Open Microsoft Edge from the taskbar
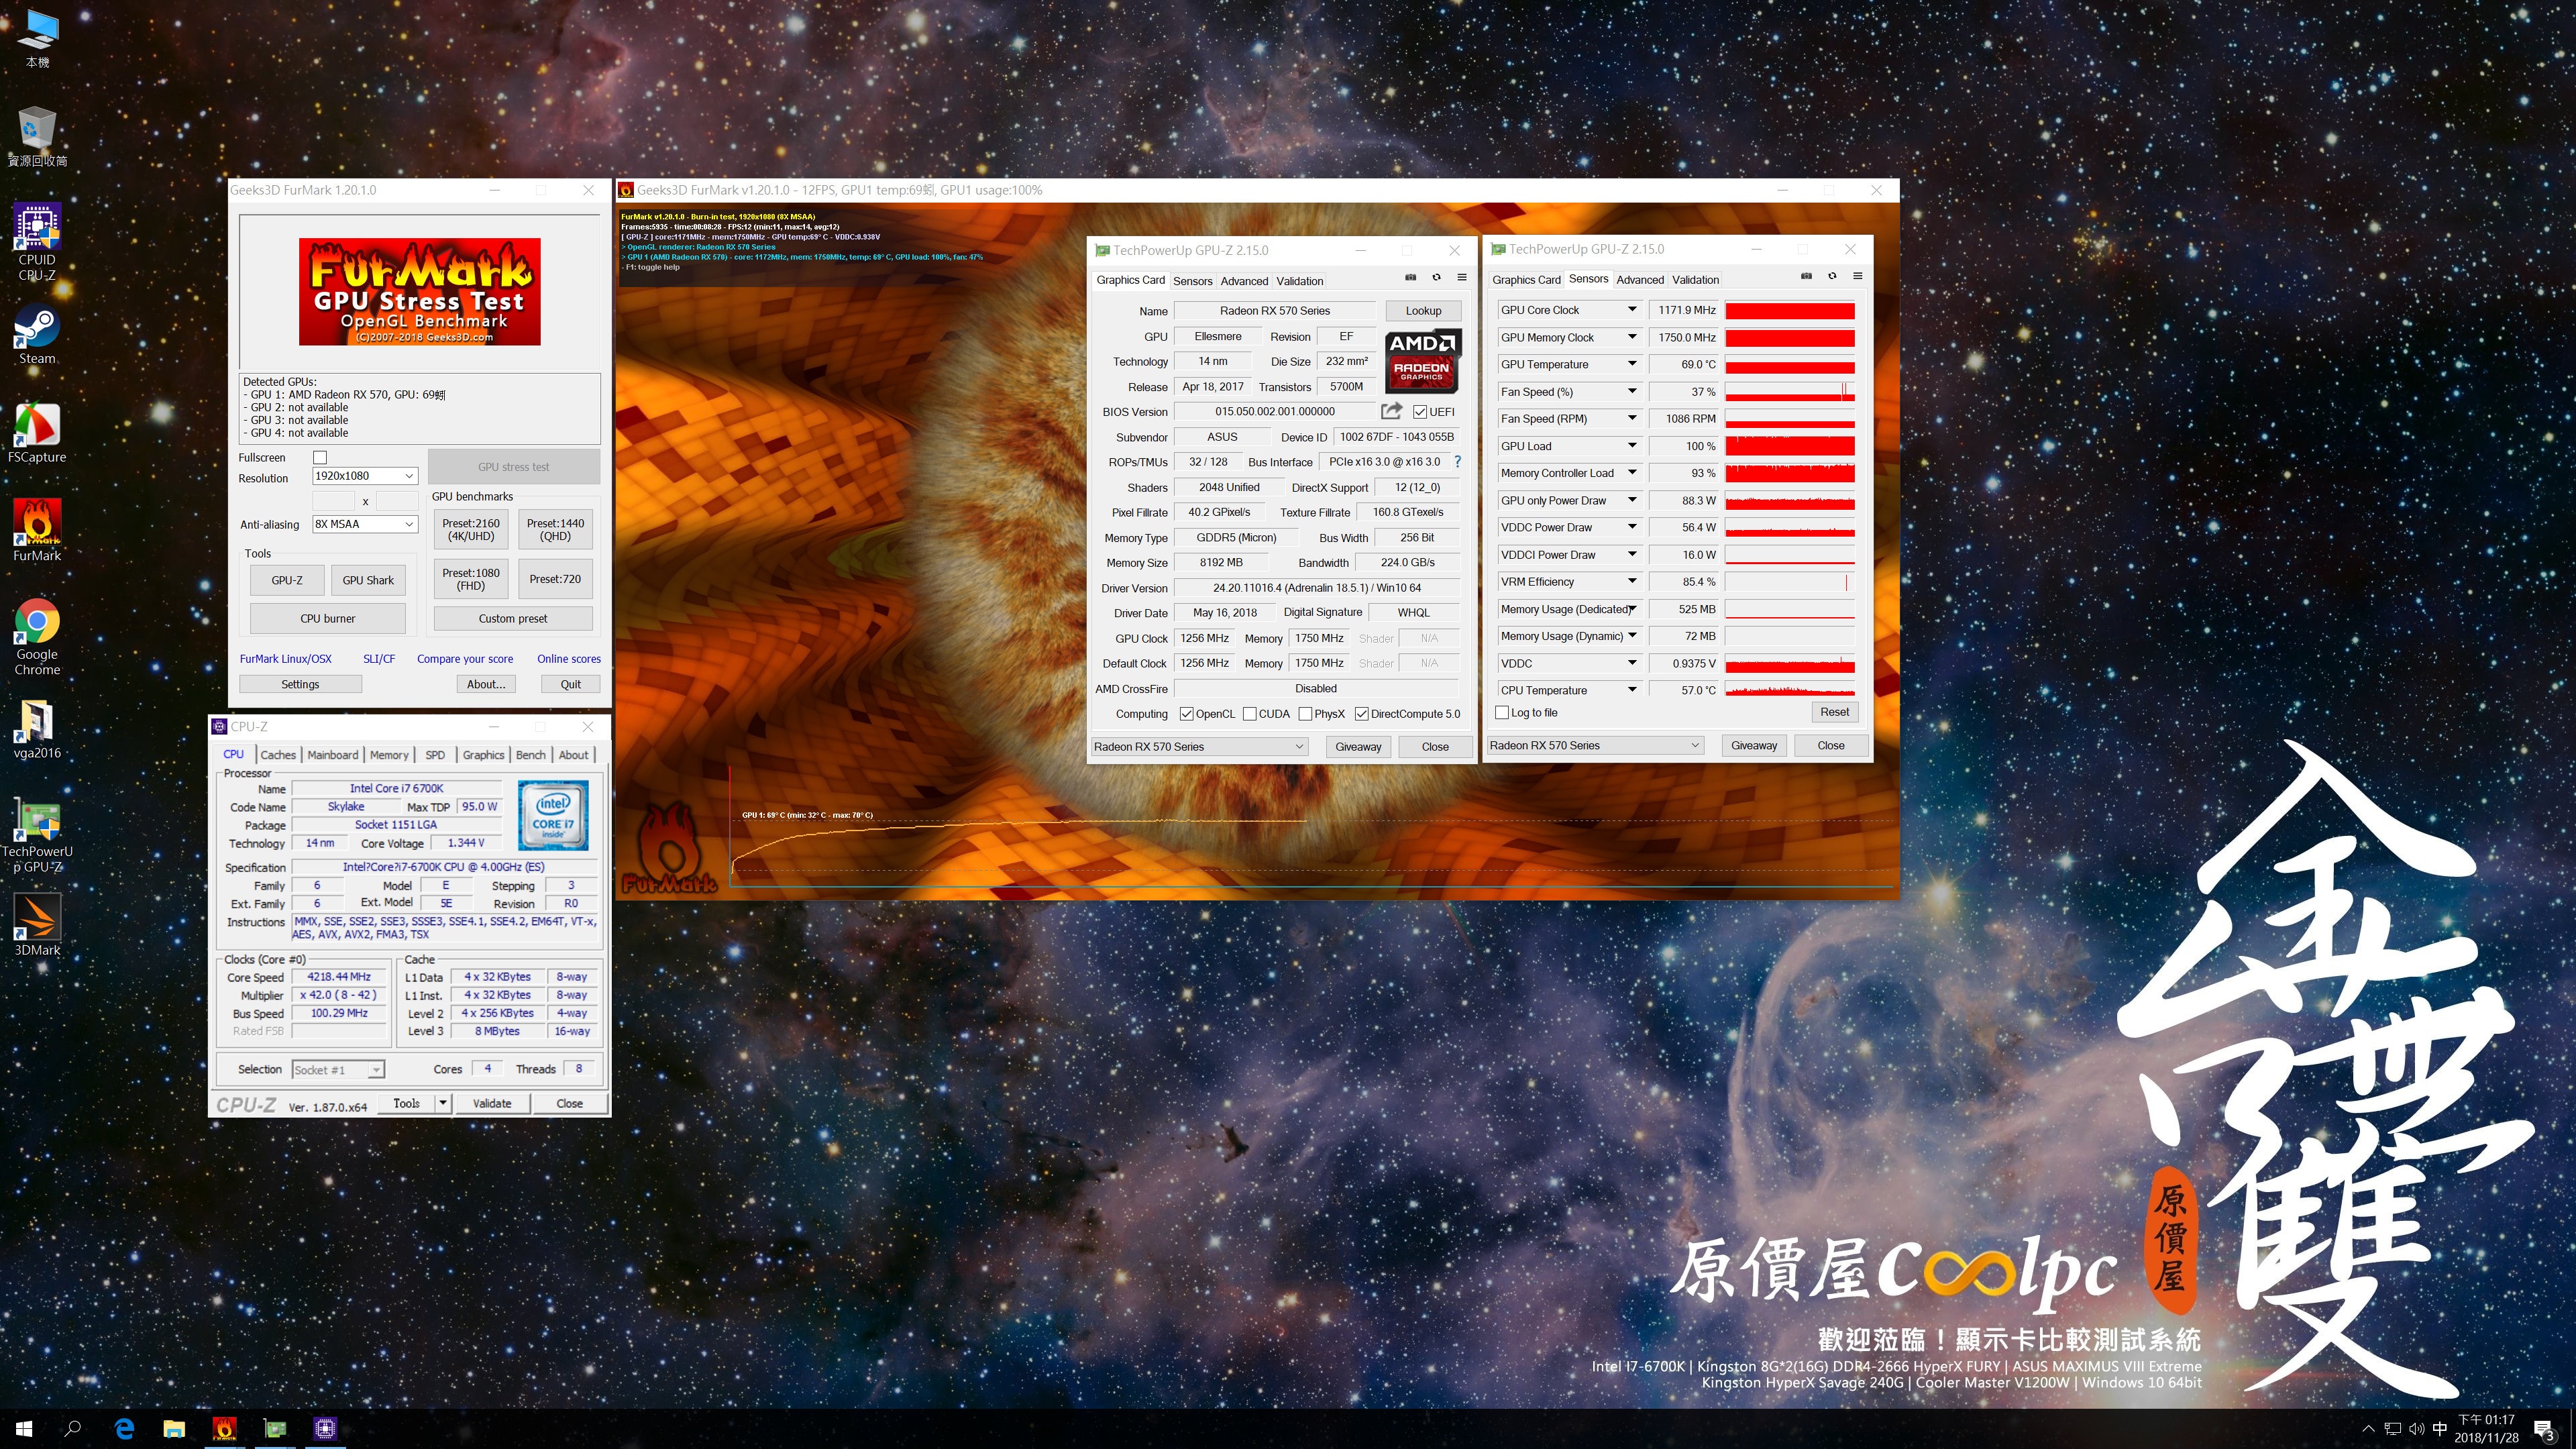 (124, 1428)
